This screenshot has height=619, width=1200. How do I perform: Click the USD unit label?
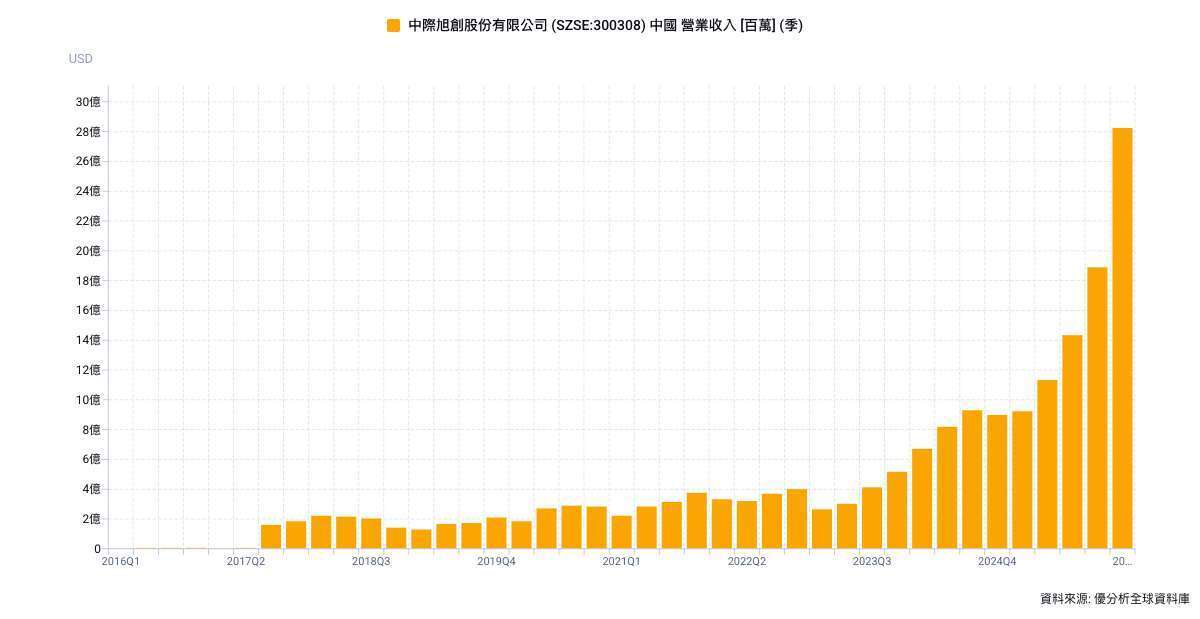[81, 59]
